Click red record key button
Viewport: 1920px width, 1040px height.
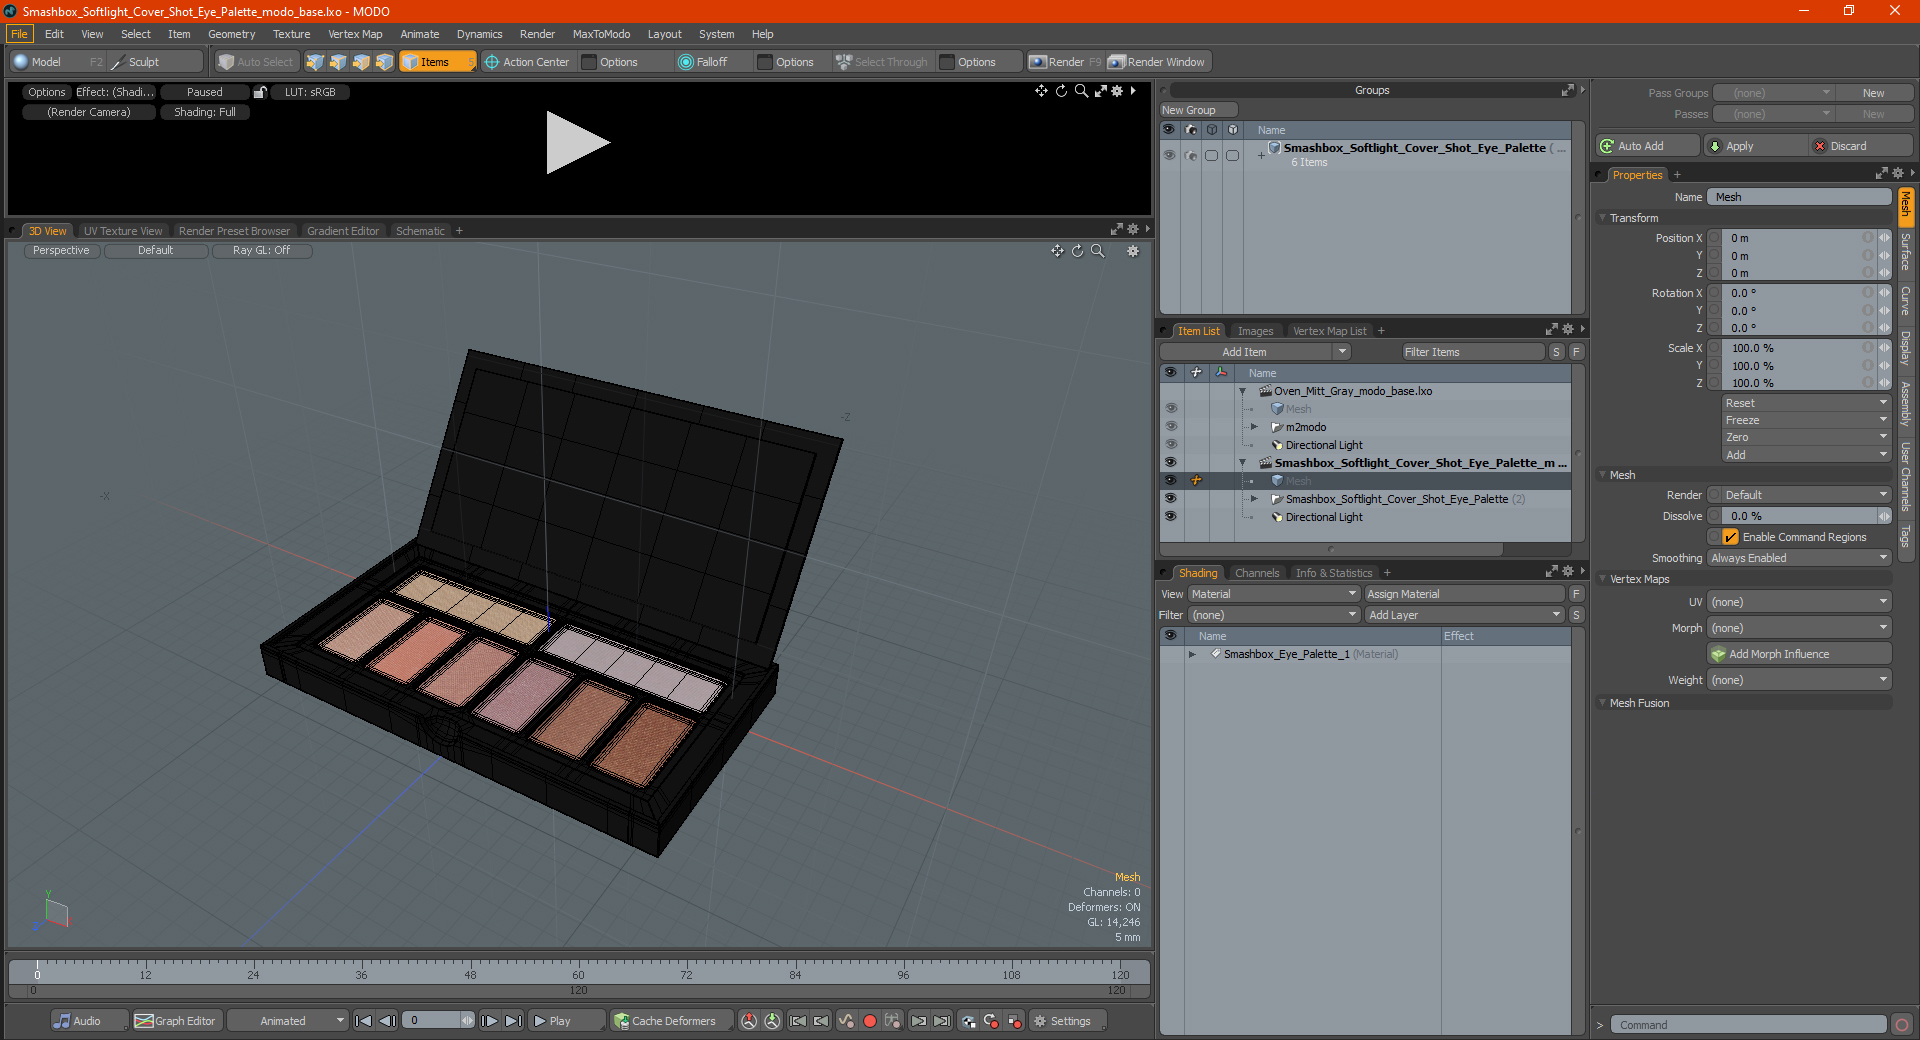tap(870, 1021)
